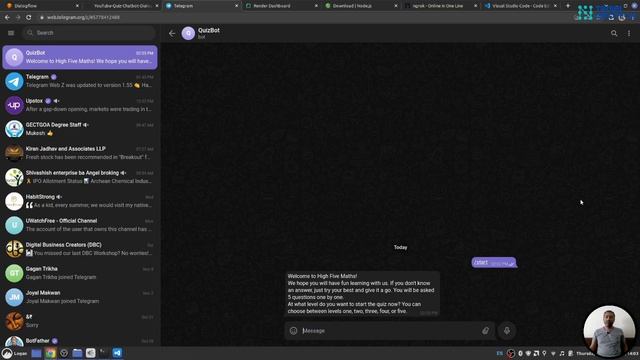Switch to the Download Node.js tab
The image size is (640, 360).
click(361, 6)
